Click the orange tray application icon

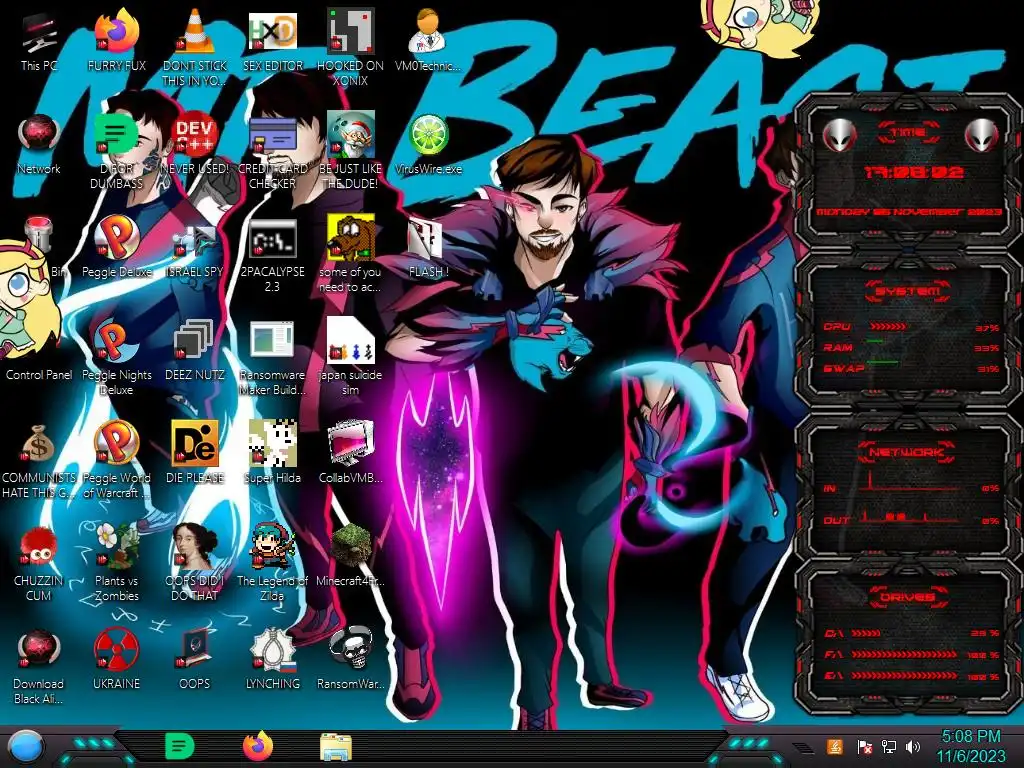tap(834, 746)
